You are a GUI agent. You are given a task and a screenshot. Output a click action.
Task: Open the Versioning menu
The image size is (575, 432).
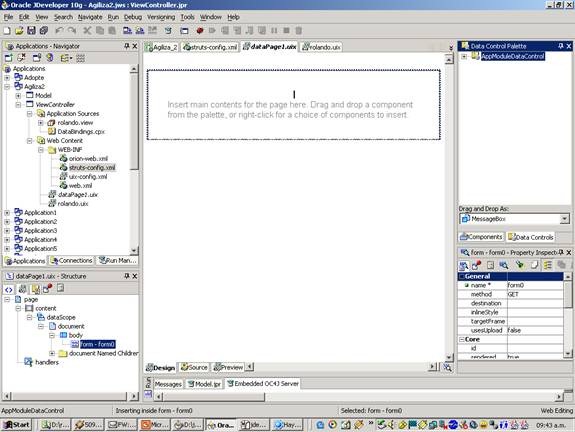click(161, 17)
